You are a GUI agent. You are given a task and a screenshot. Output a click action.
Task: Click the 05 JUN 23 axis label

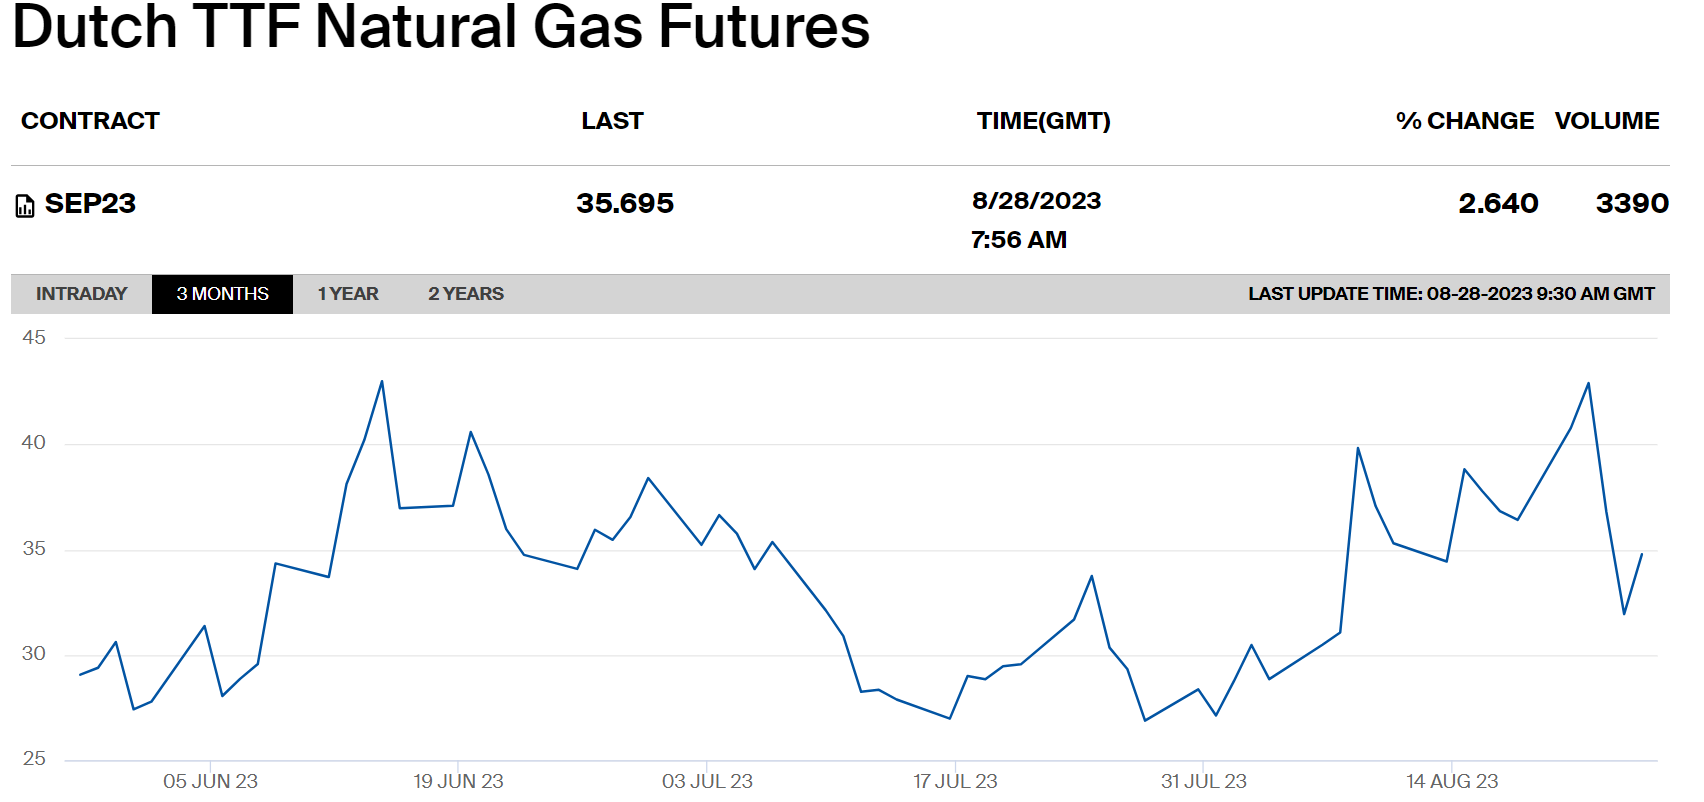tap(210, 781)
